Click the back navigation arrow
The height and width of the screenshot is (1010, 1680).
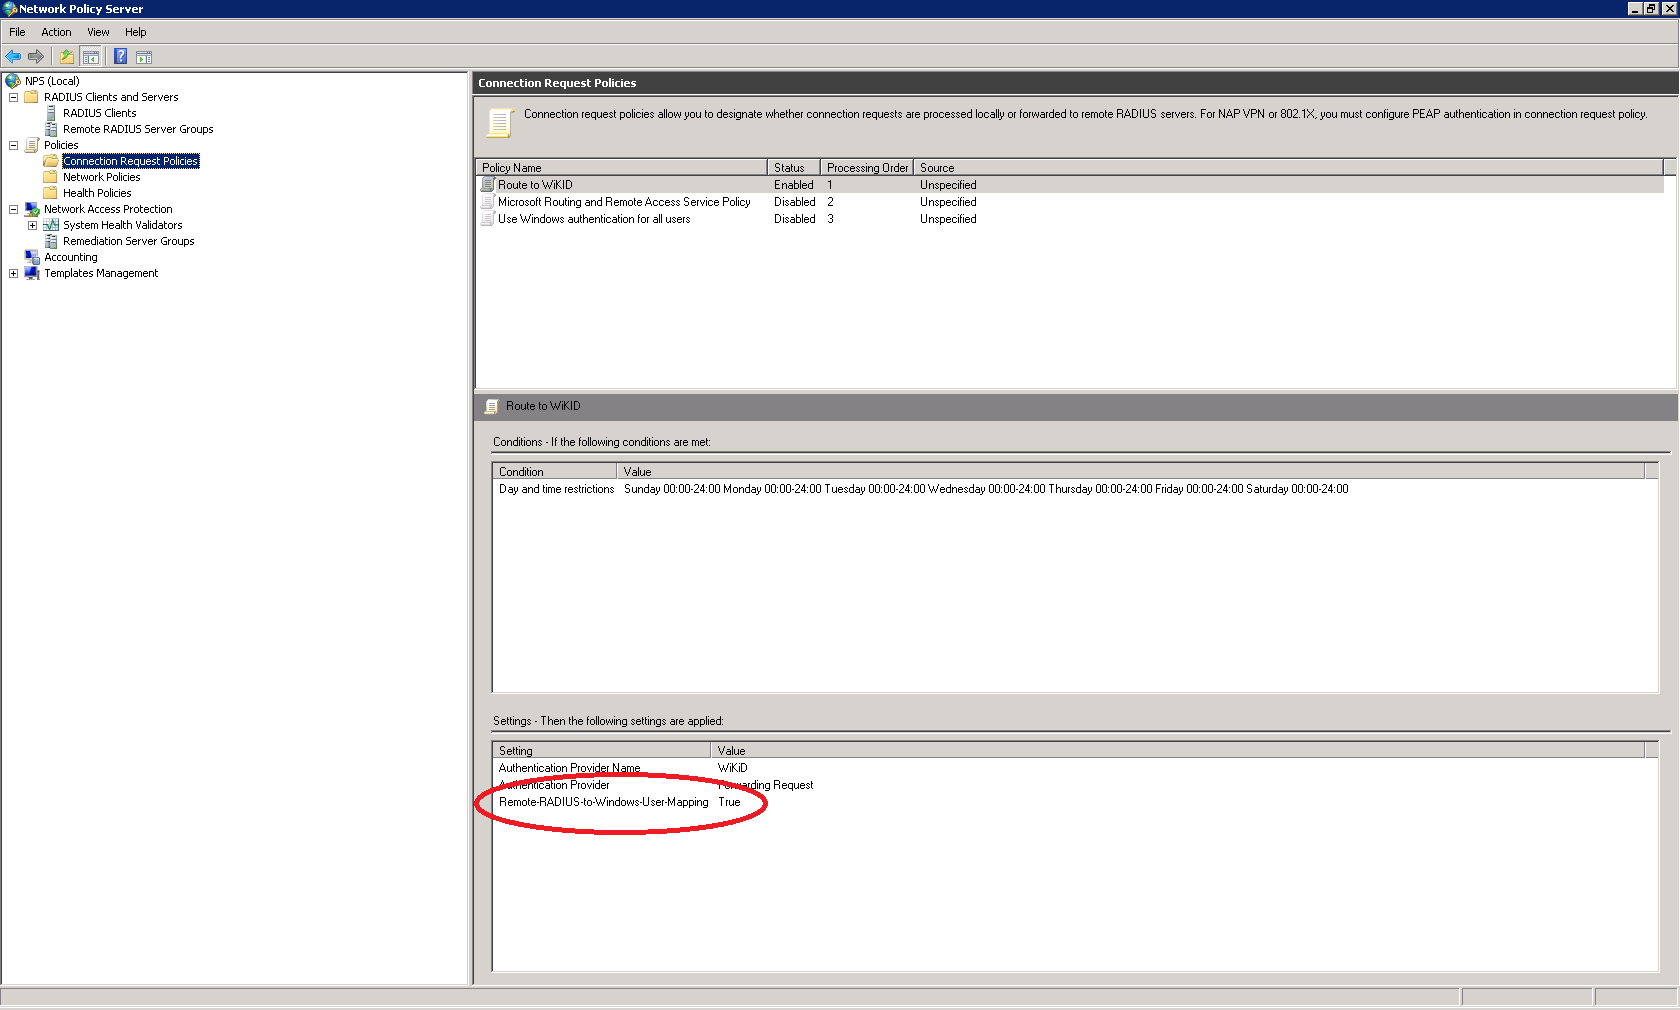[13, 56]
